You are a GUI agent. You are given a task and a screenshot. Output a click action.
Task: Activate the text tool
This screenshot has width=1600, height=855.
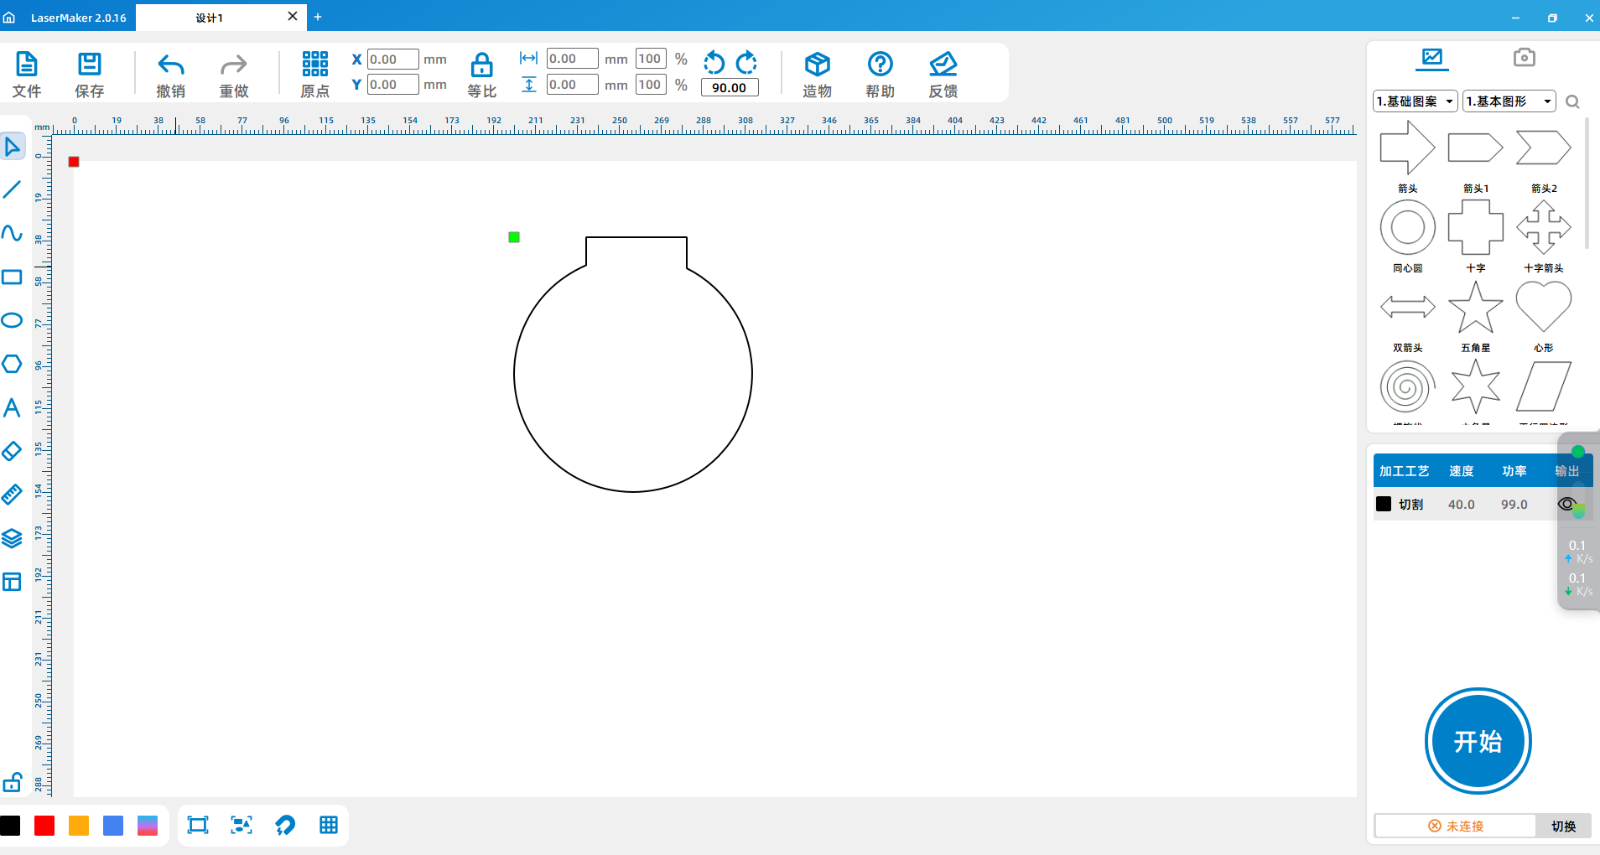point(12,407)
